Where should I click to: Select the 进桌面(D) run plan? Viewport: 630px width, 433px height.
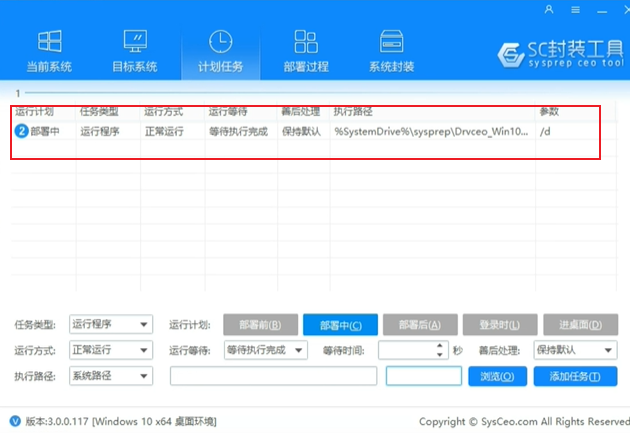pyautogui.click(x=580, y=325)
